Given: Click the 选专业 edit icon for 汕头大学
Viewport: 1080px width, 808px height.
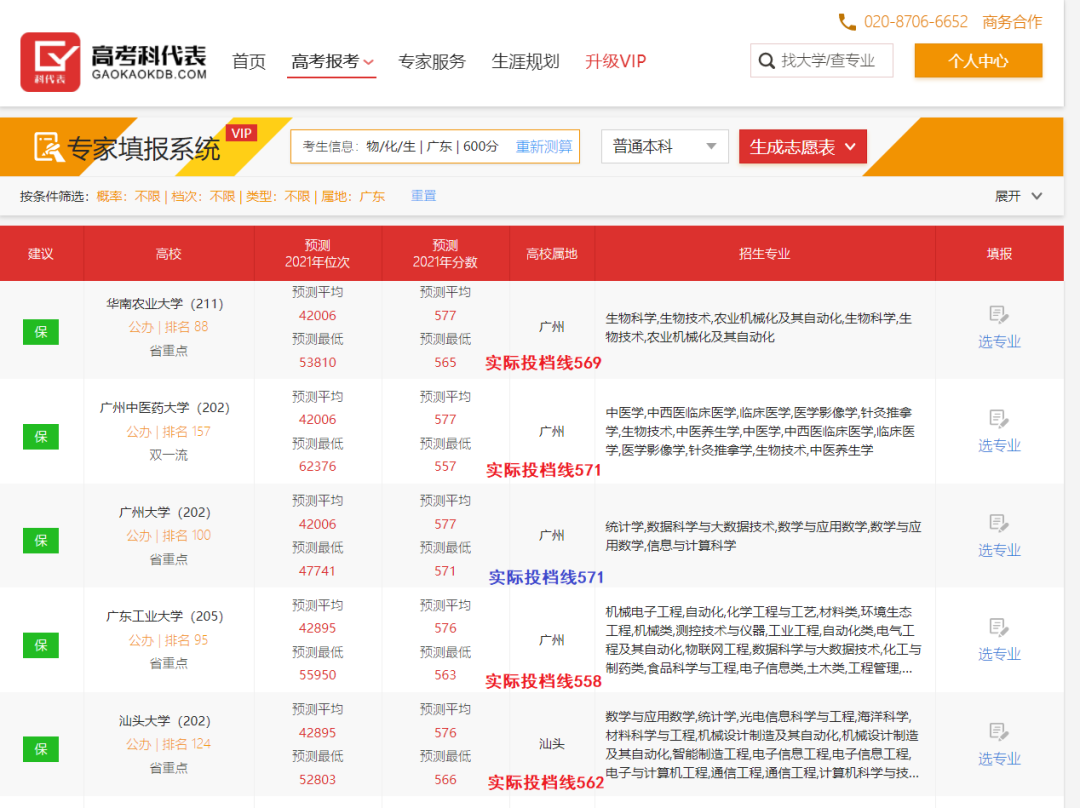Looking at the screenshot, I should tap(999, 732).
